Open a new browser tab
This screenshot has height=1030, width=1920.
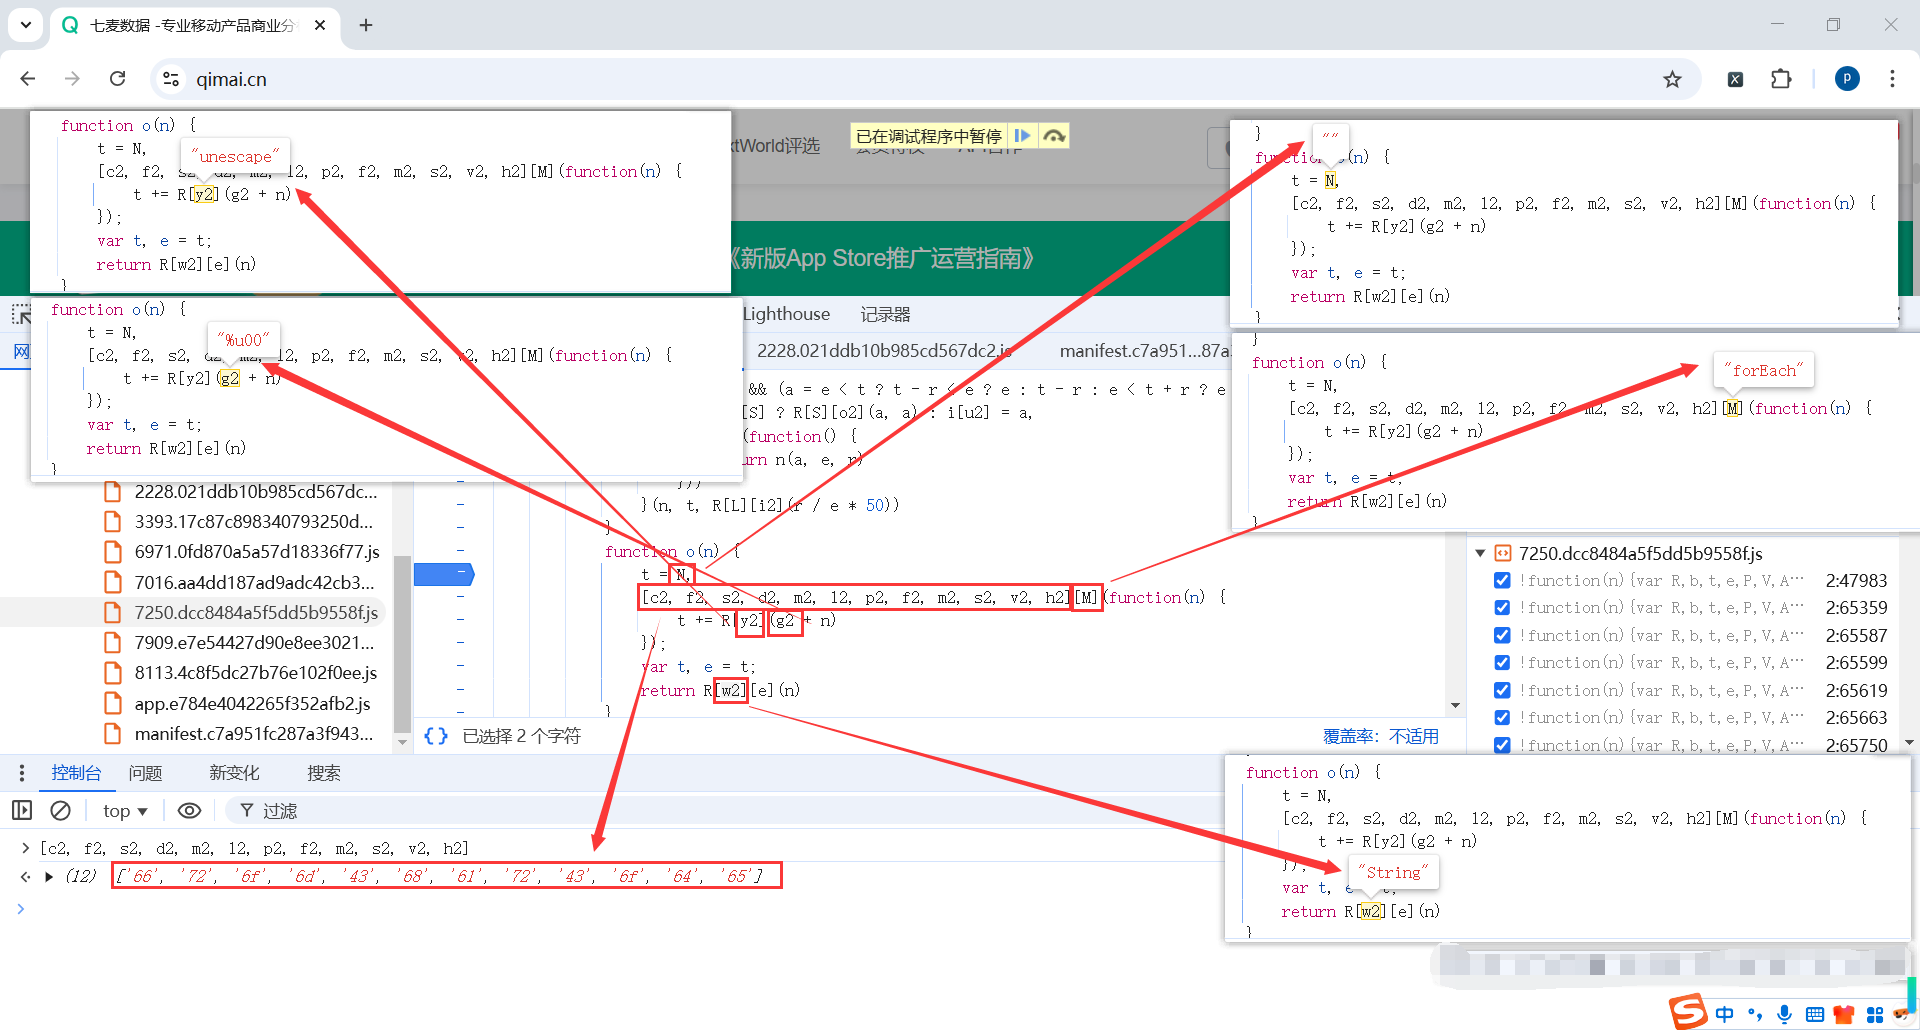[x=366, y=25]
